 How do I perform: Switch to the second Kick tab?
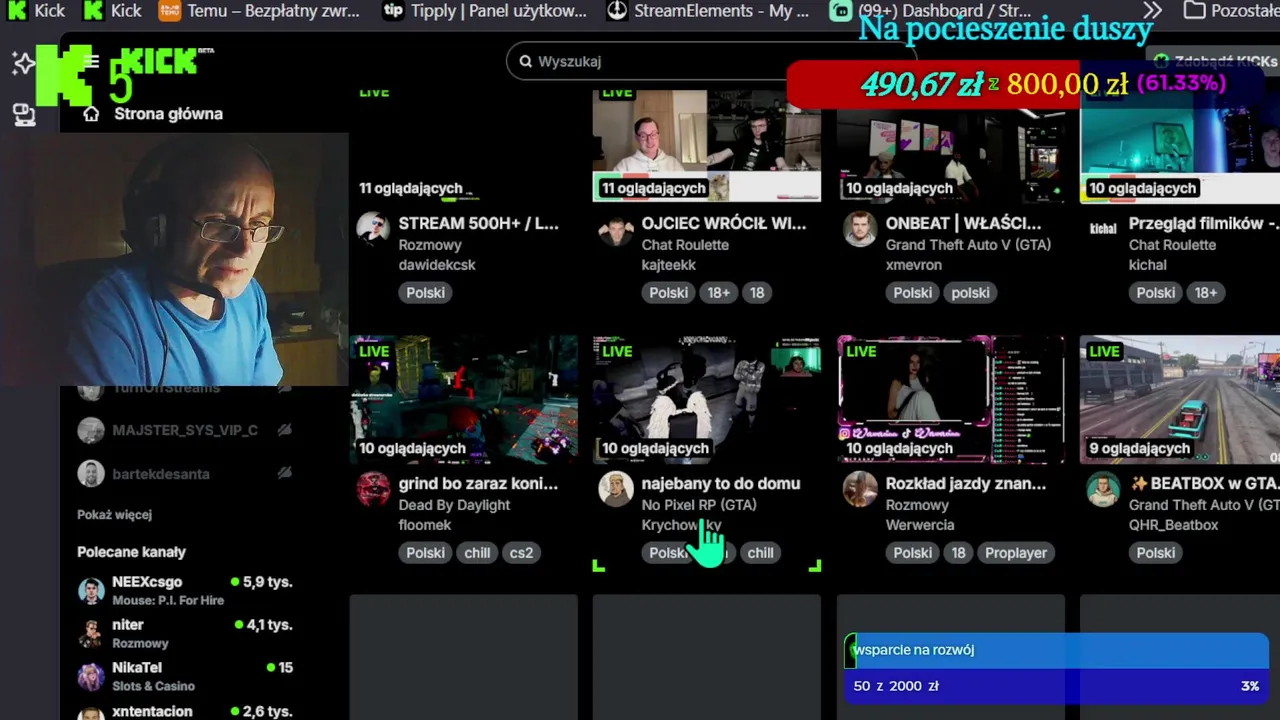click(x=112, y=11)
